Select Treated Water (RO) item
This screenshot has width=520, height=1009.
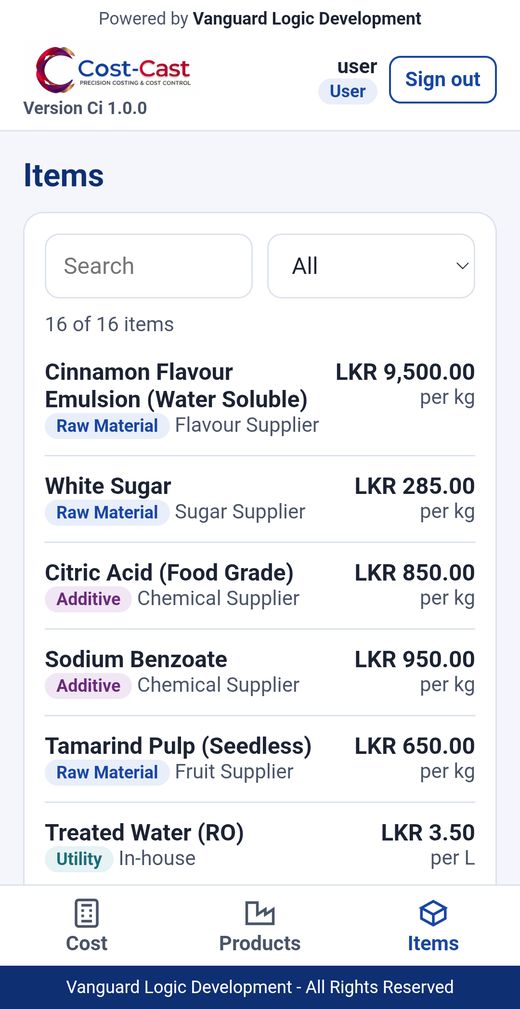point(260,846)
